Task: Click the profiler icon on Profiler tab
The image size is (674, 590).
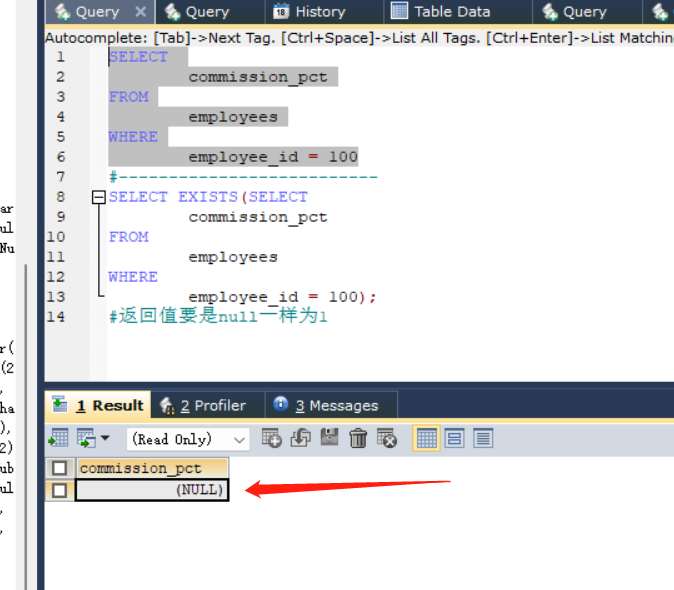Action: tap(167, 405)
